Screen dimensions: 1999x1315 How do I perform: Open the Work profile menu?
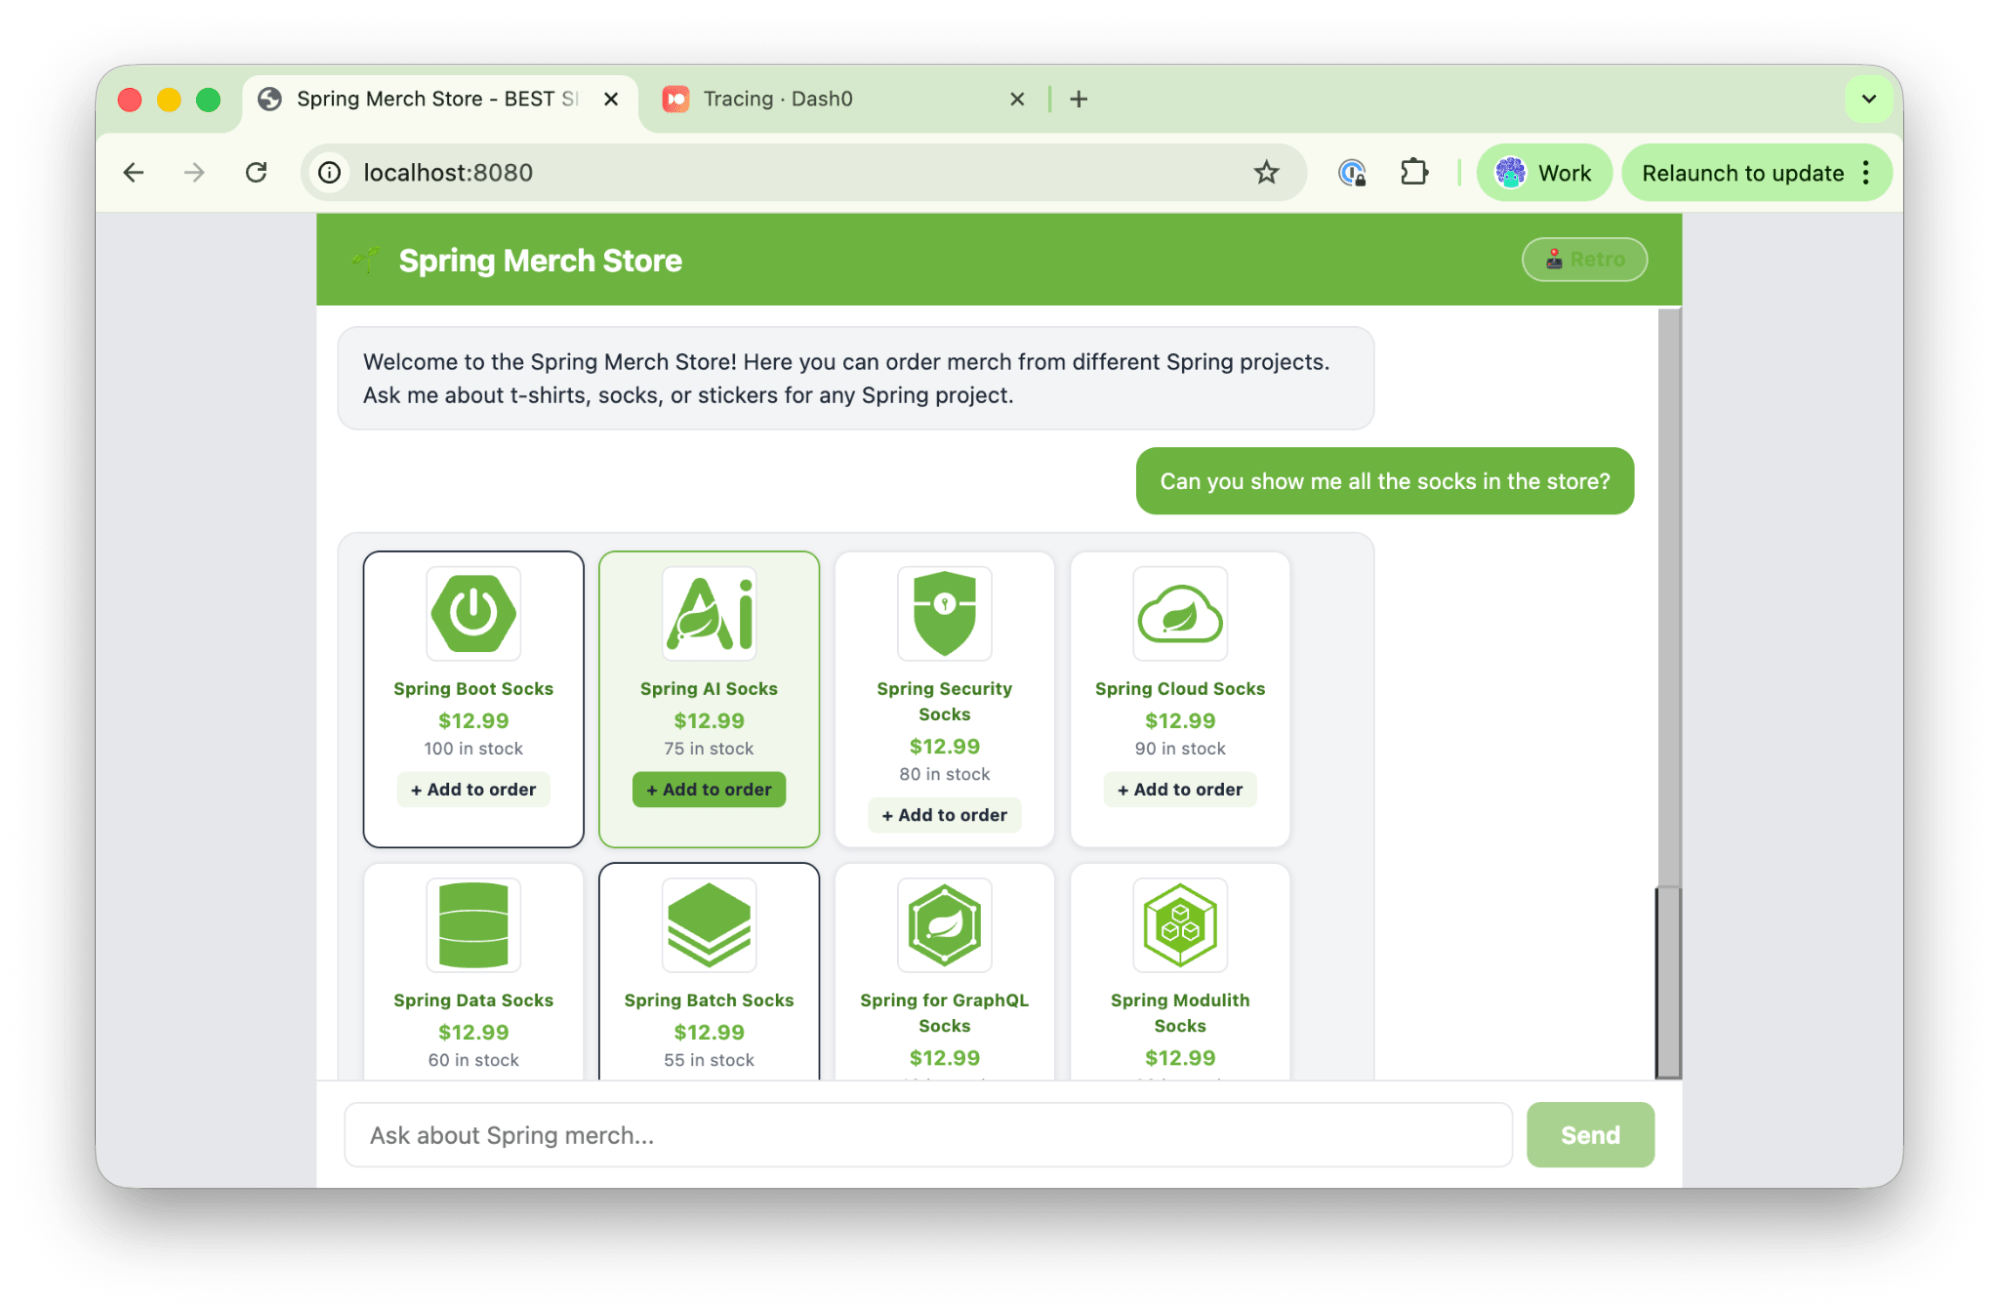(1544, 173)
